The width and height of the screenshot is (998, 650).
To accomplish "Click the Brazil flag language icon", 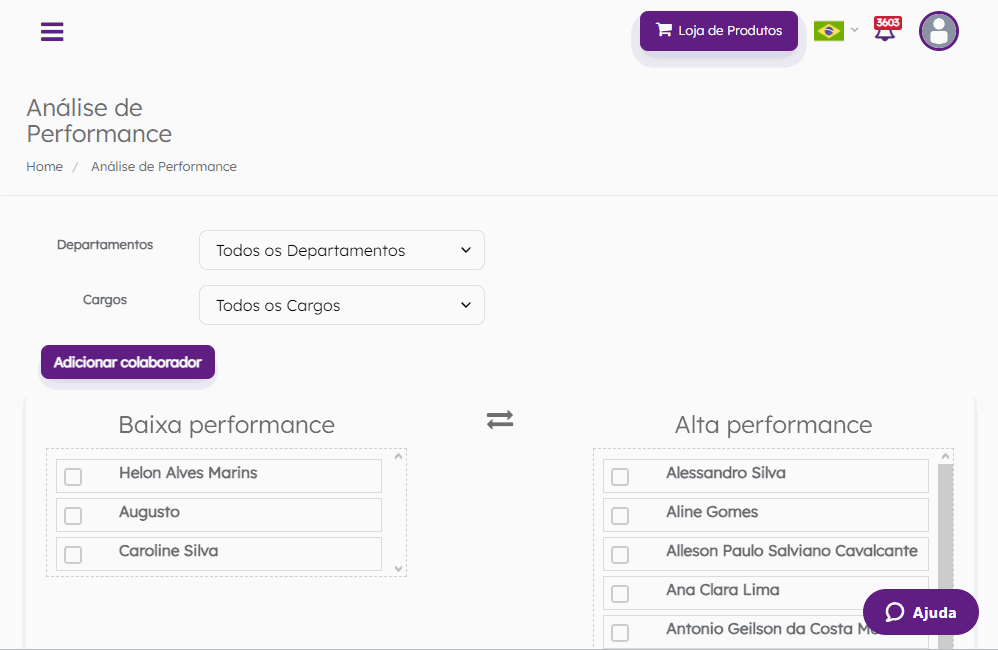I will 827,31.
